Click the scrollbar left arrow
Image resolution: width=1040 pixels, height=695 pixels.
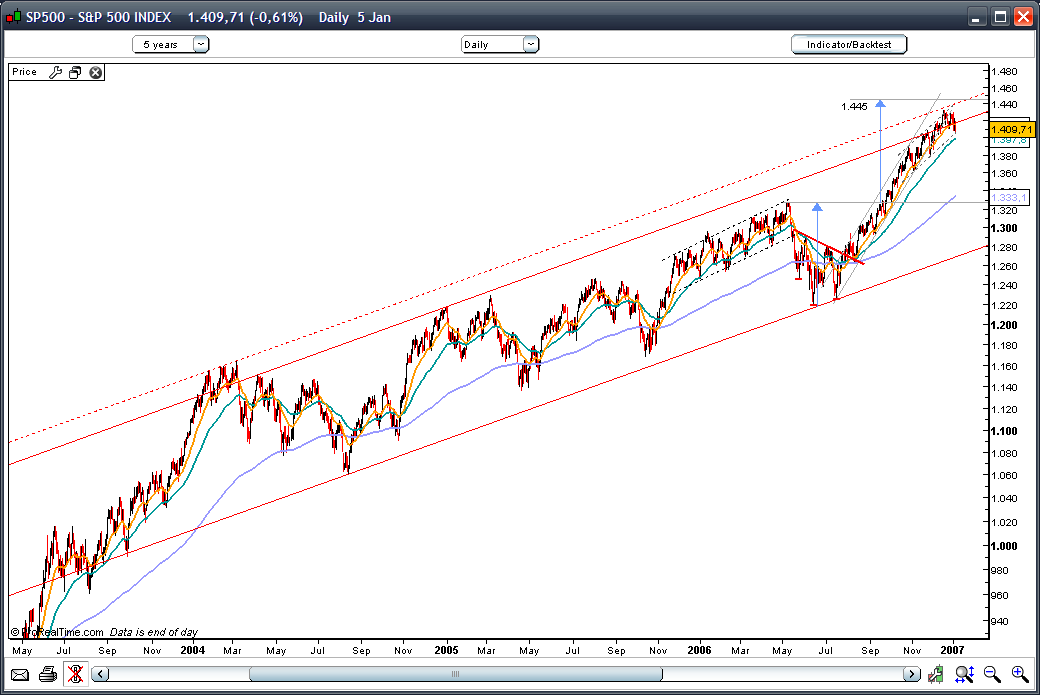[100, 674]
